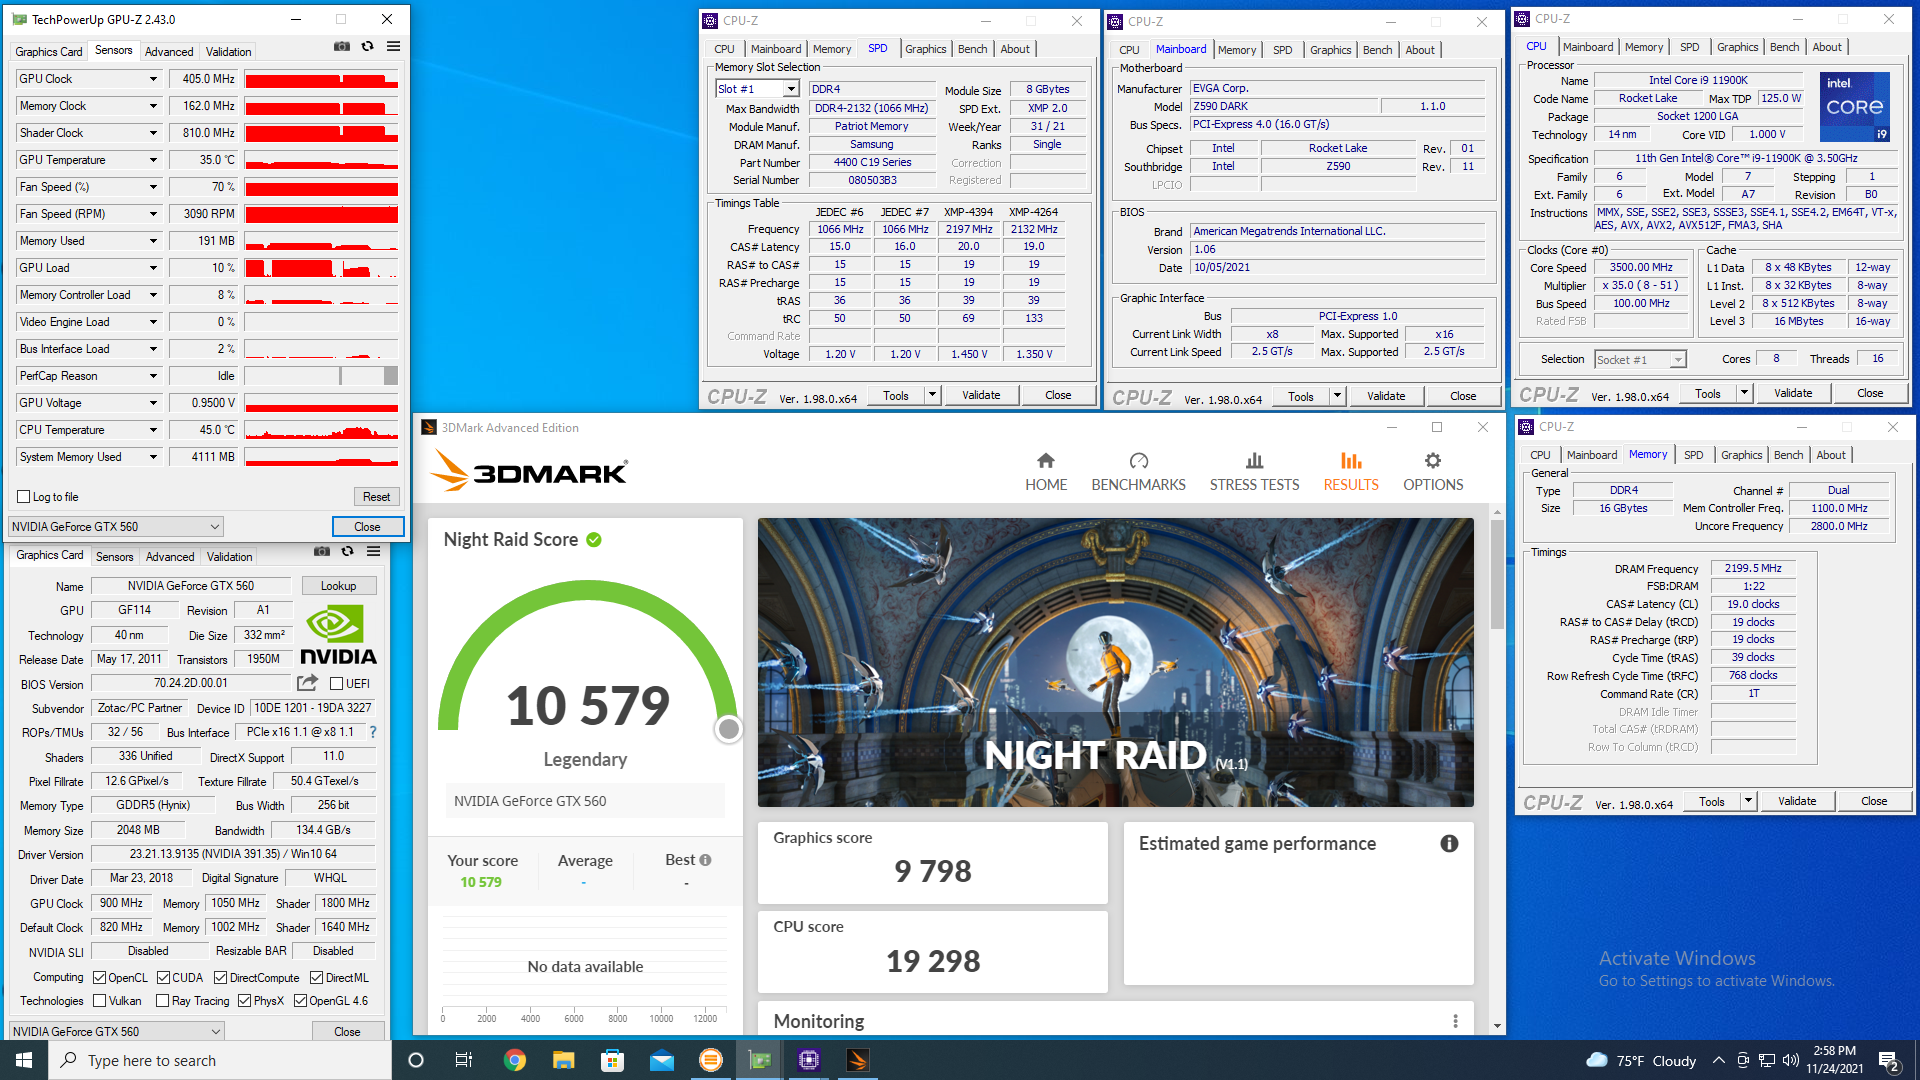This screenshot has width=1920, height=1080.
Task: Open 3DMark HOME section
Action: 1046,472
